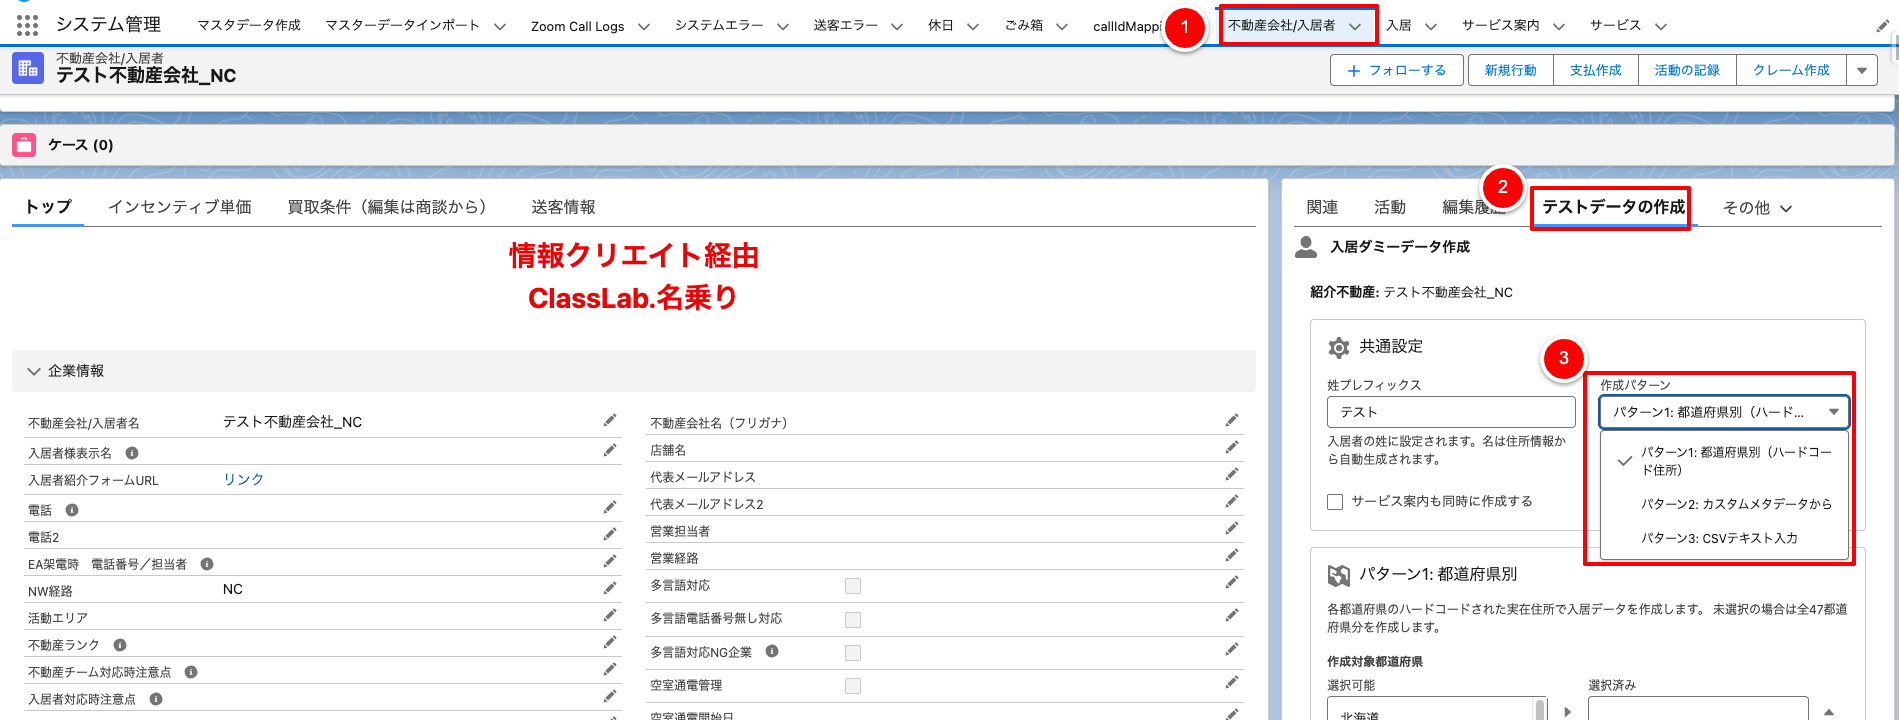Click the 新規行動 button
This screenshot has width=1899, height=720.
click(1510, 70)
